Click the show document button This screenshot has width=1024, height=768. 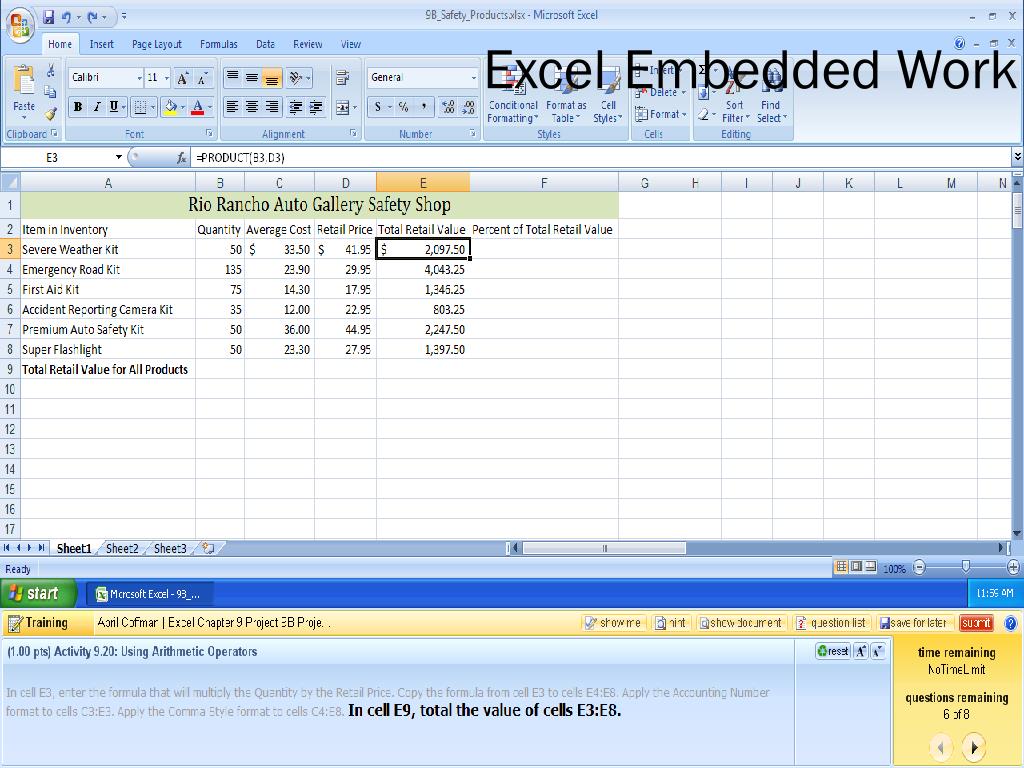pyautogui.click(x=741, y=623)
